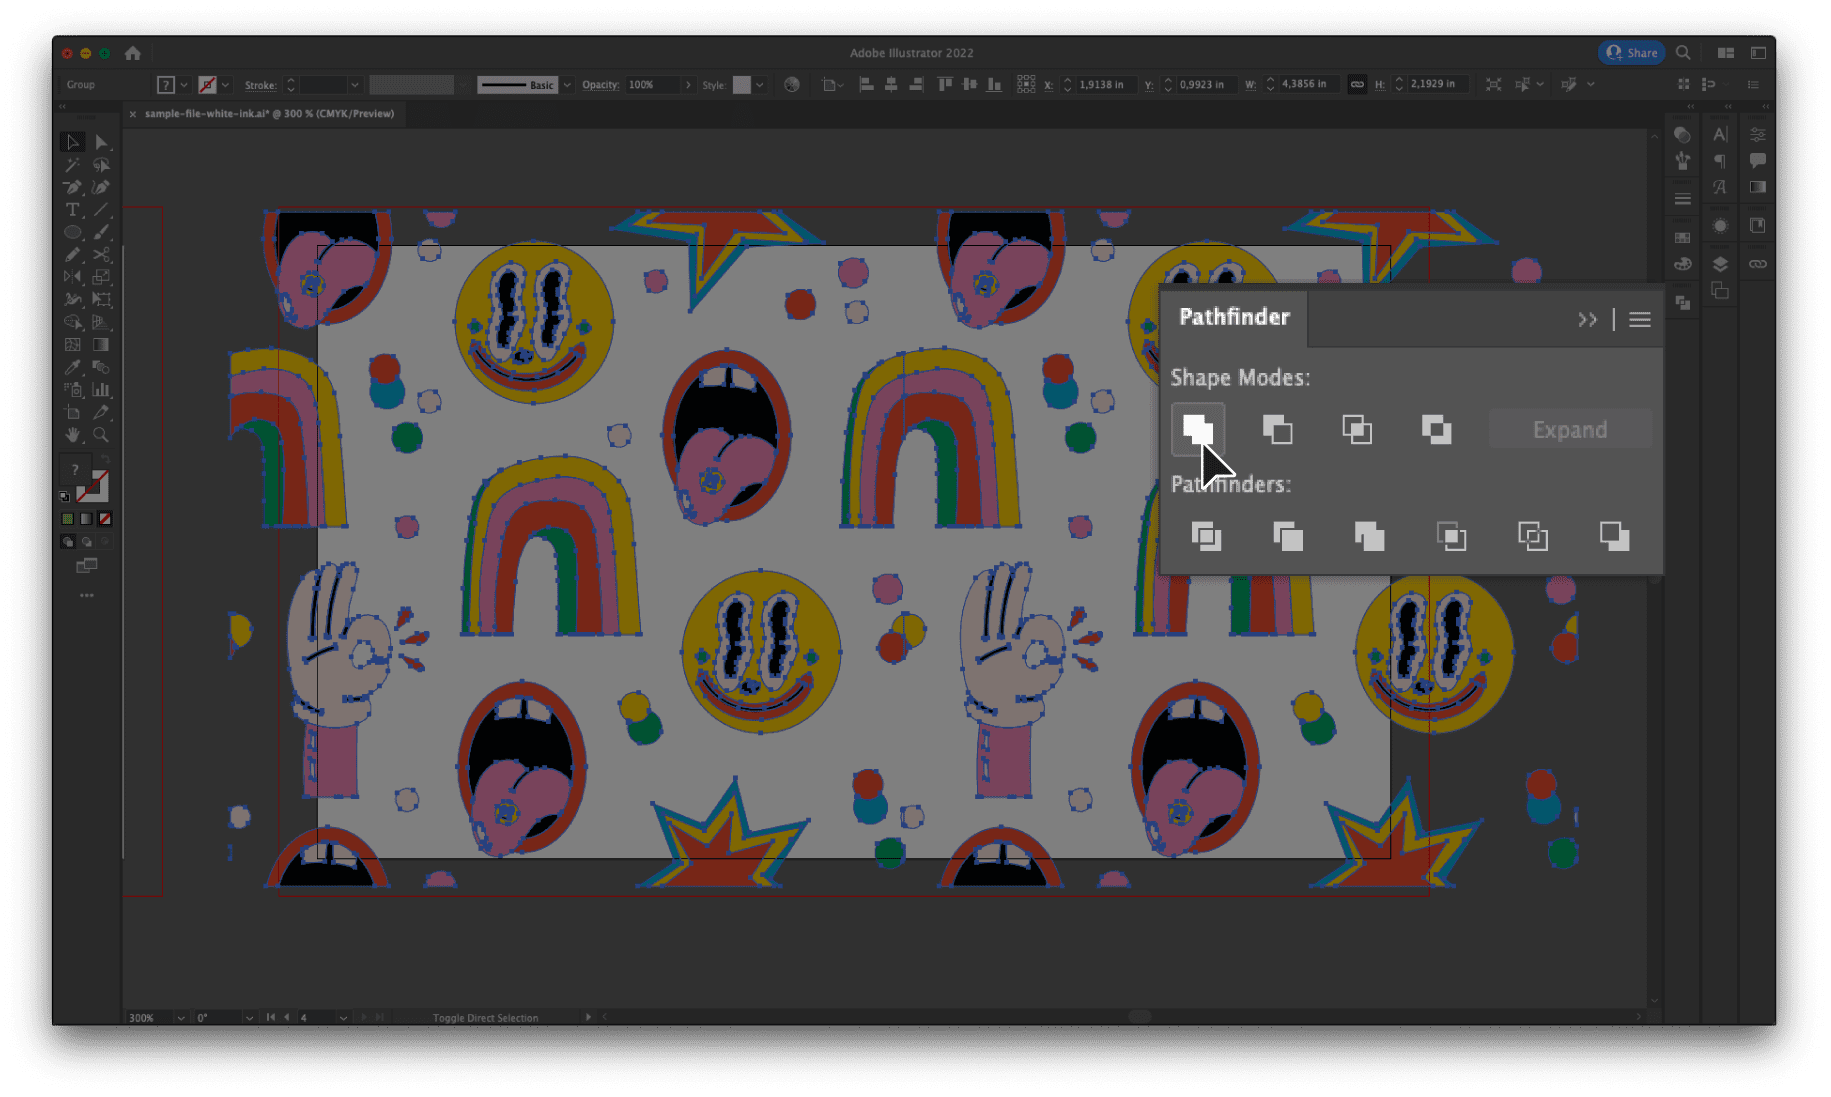Select the Hand tool
This screenshot has height=1097, width=1831.
point(72,435)
